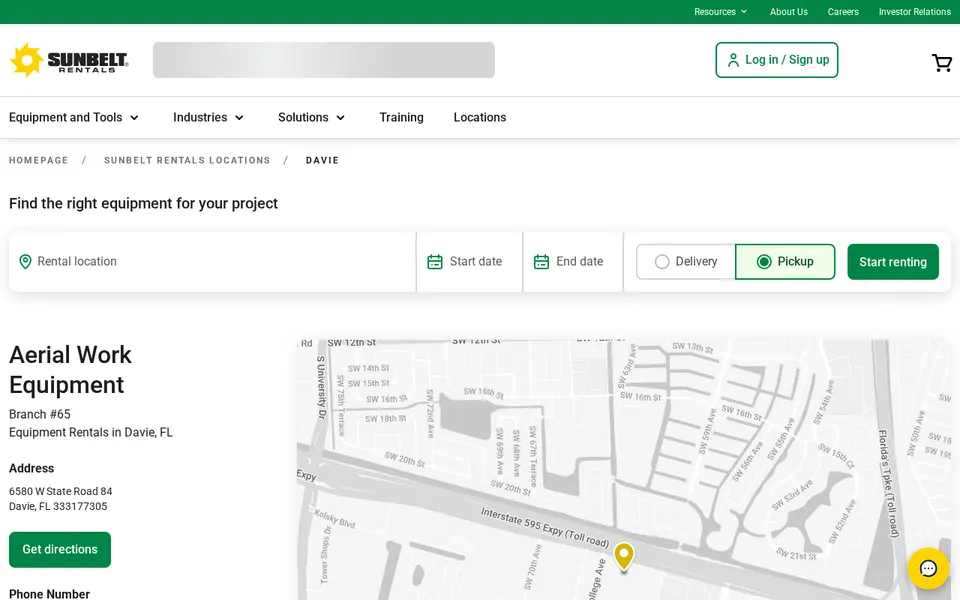Click the 'Branch #65' text
This screenshot has height=600, width=960.
pos(40,414)
